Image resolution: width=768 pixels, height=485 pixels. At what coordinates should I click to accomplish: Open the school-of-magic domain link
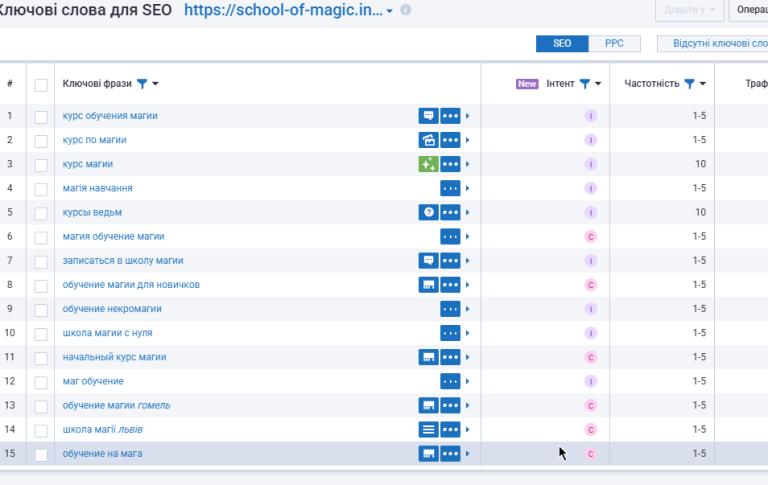pos(284,10)
